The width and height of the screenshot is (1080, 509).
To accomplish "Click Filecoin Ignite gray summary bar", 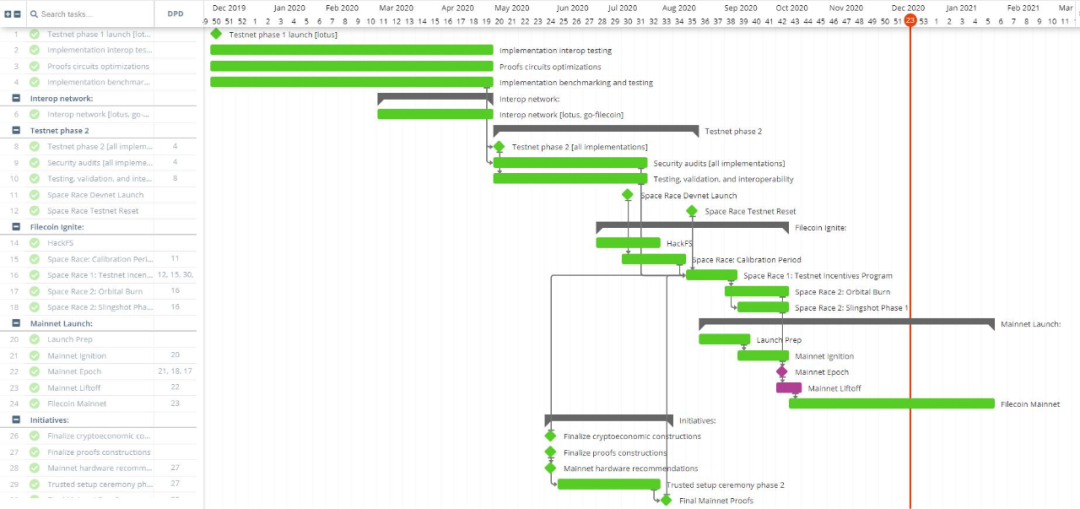I will [692, 225].
